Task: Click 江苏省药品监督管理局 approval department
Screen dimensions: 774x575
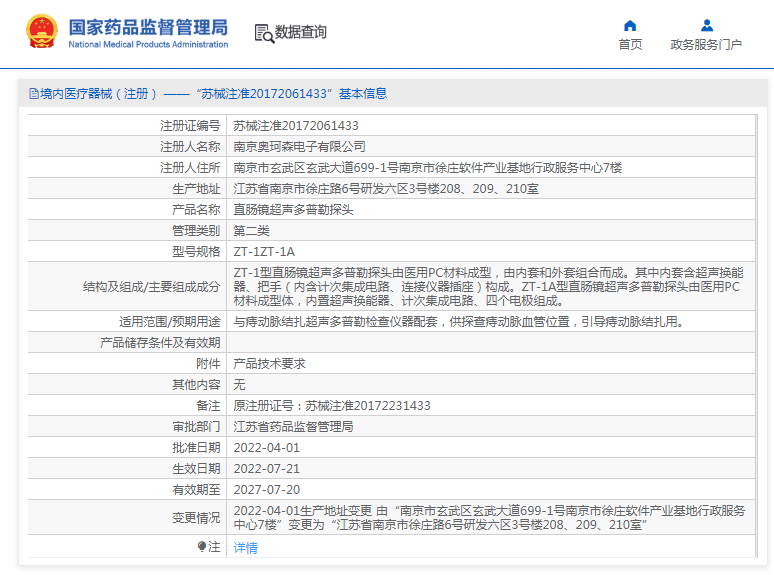Action: pos(293,426)
